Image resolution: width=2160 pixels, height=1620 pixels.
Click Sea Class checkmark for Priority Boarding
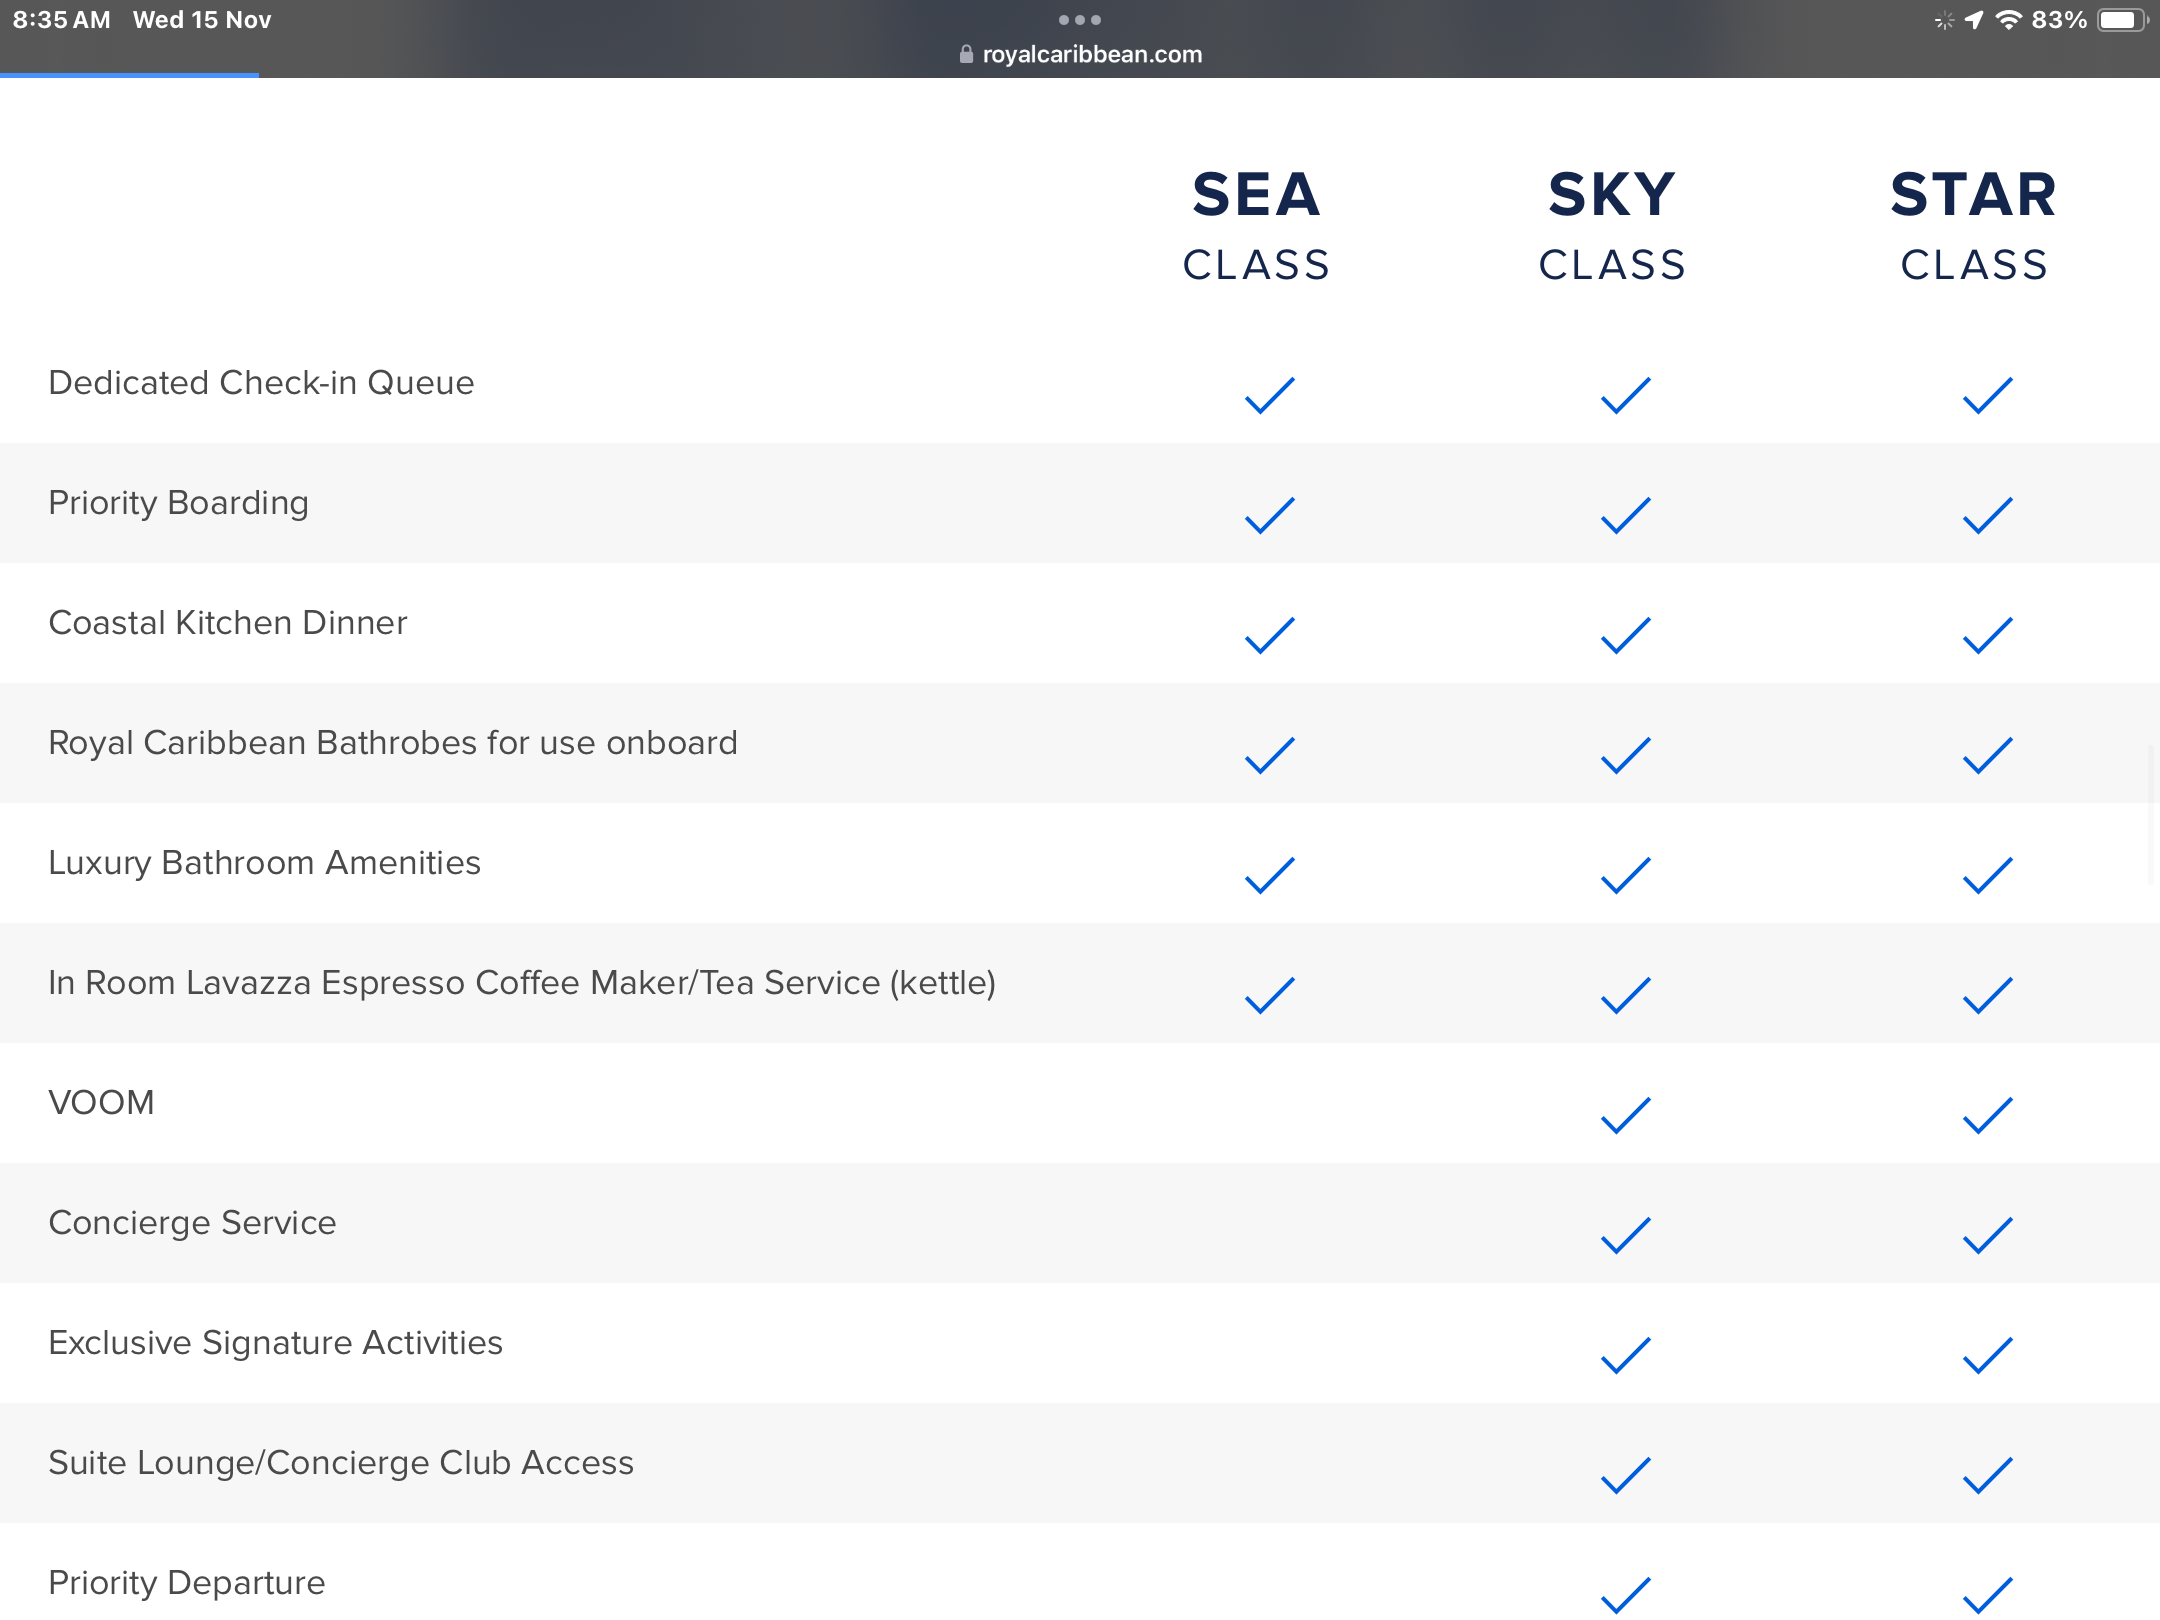click(1270, 515)
